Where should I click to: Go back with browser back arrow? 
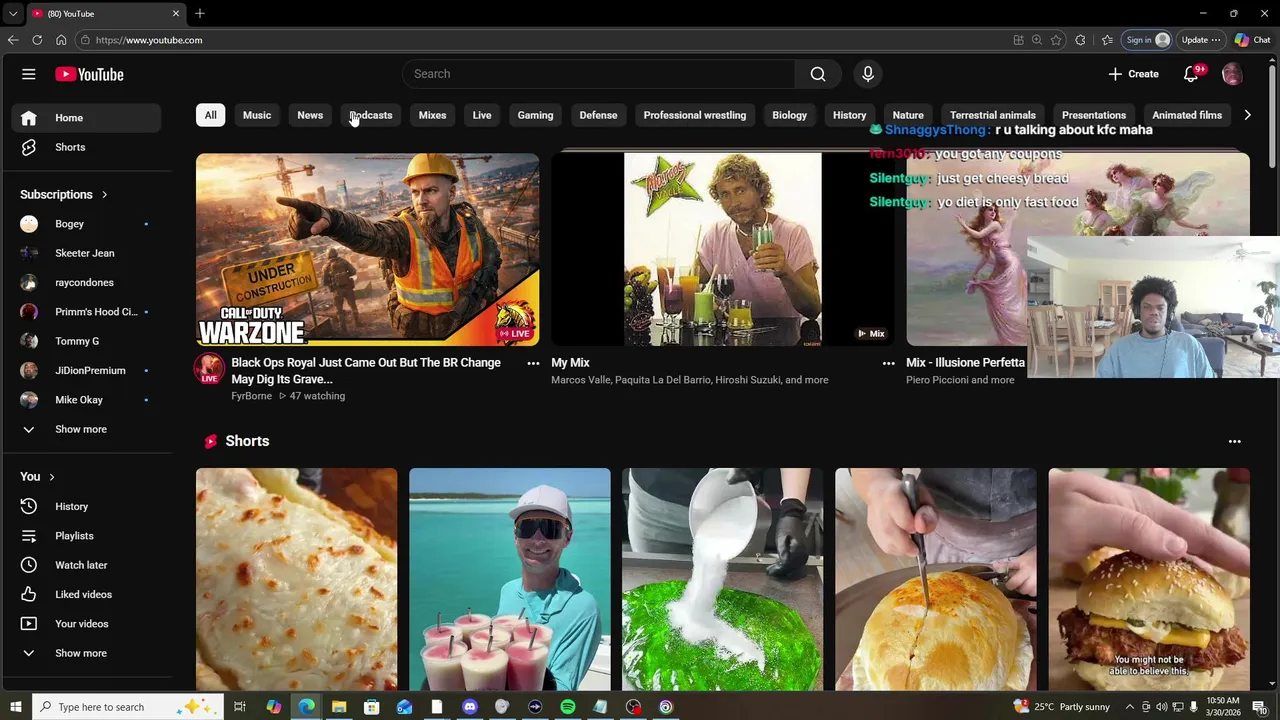[x=13, y=40]
